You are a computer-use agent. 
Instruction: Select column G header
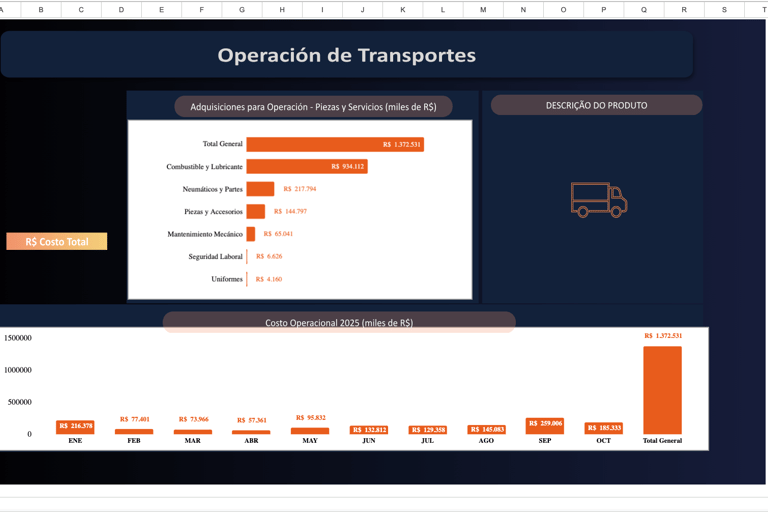pos(241,10)
